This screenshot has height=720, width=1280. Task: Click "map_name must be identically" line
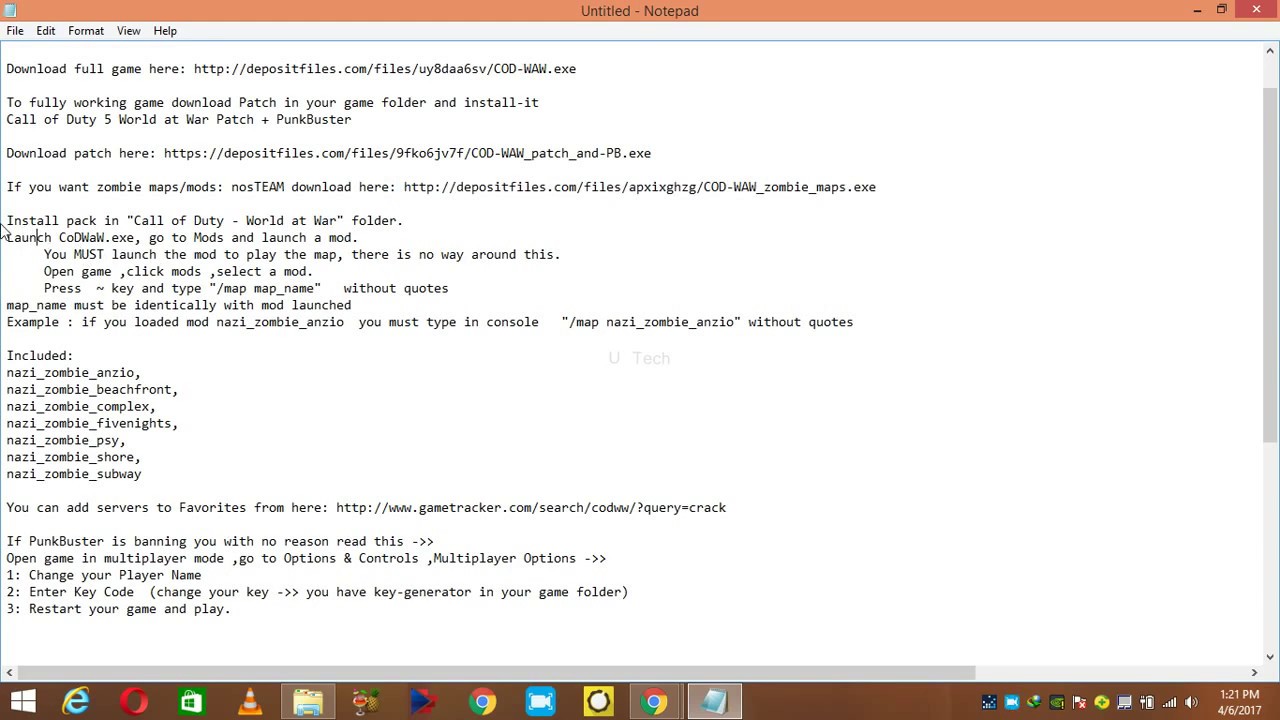click(x=179, y=306)
